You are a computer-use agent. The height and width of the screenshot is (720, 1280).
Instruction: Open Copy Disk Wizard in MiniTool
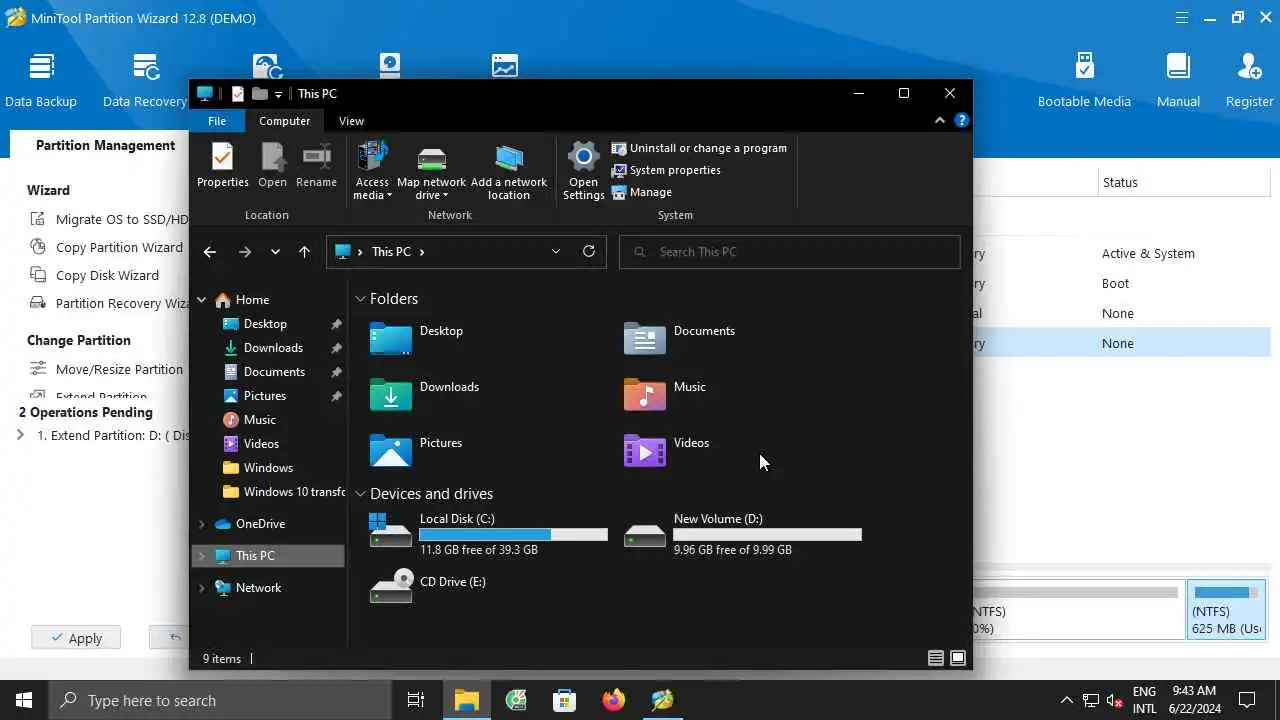coord(95,275)
